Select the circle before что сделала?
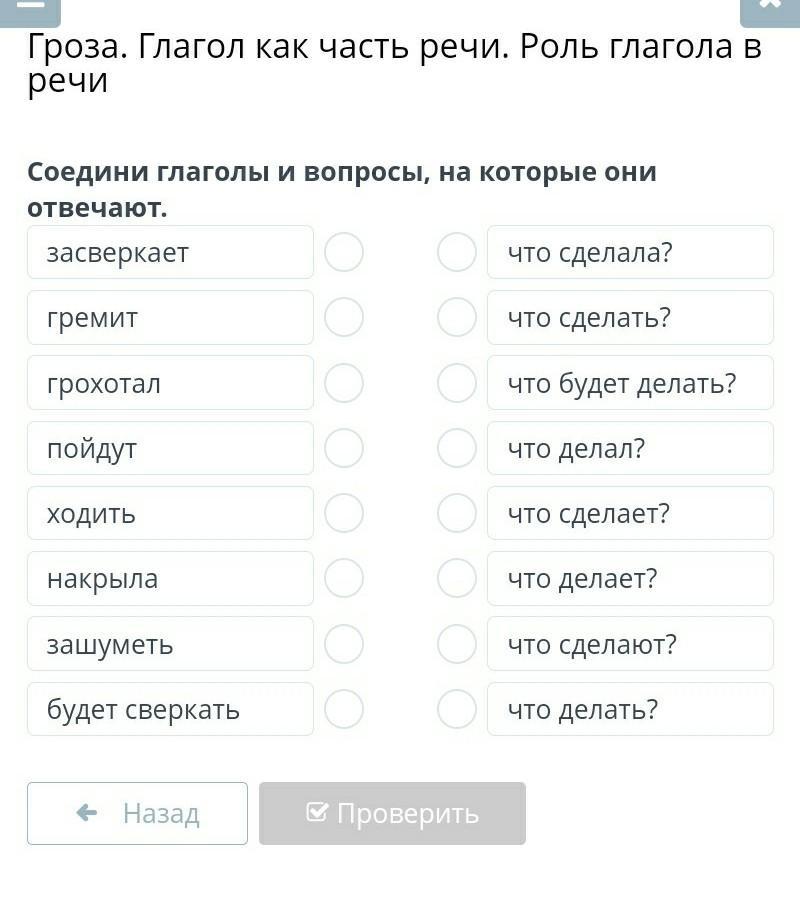The height and width of the screenshot is (923, 800). point(457,252)
